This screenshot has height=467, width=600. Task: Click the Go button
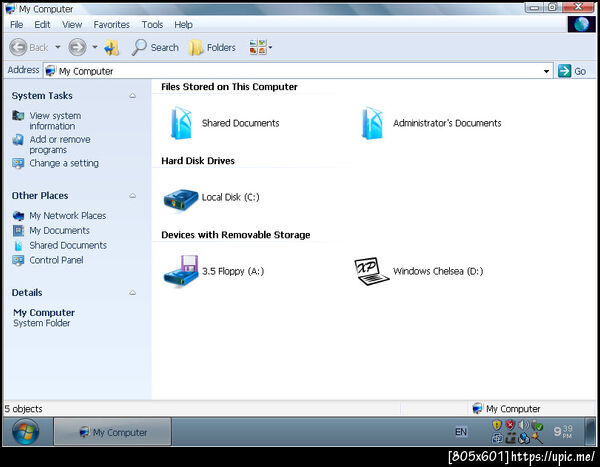[572, 71]
